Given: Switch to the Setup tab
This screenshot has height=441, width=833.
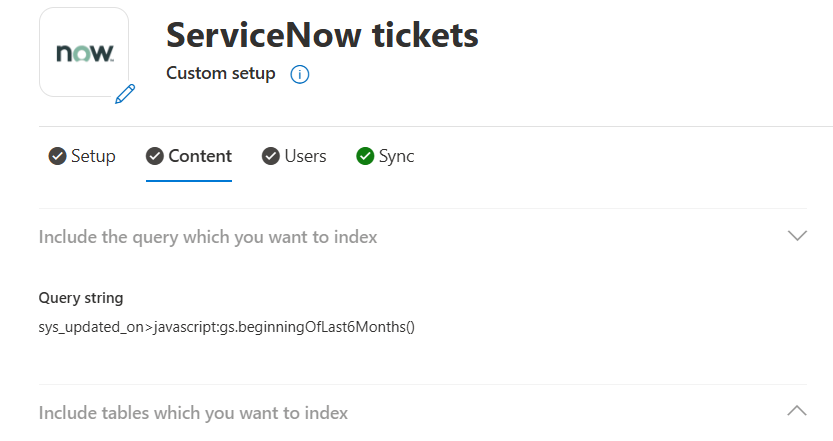Looking at the screenshot, I should (x=82, y=156).
